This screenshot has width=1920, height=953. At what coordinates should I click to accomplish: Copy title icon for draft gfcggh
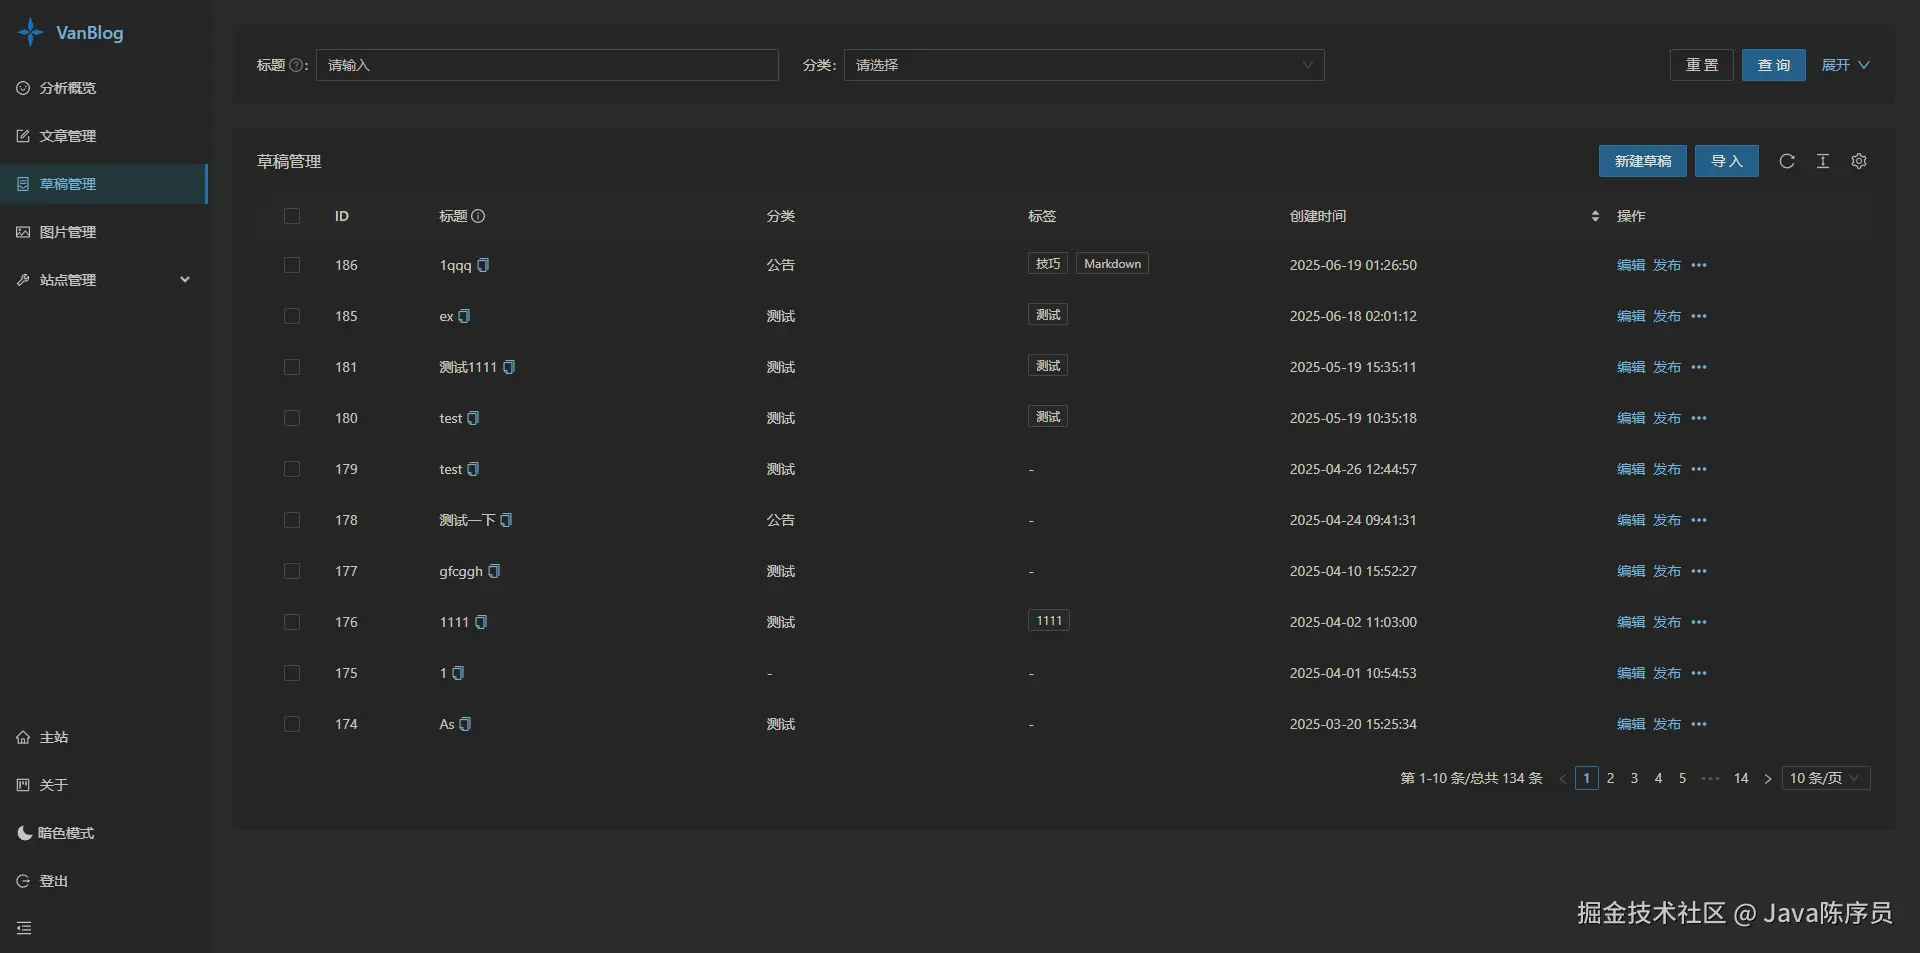tap(494, 571)
